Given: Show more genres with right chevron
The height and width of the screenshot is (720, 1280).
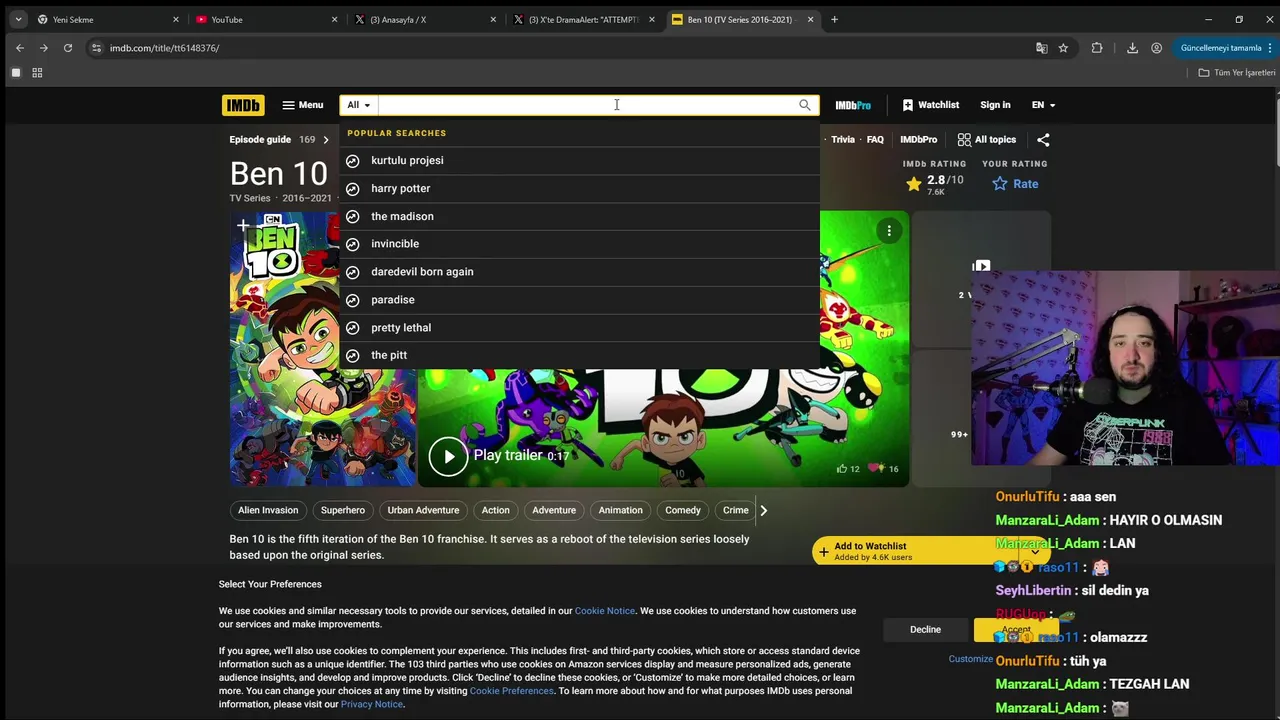Looking at the screenshot, I should tap(763, 510).
